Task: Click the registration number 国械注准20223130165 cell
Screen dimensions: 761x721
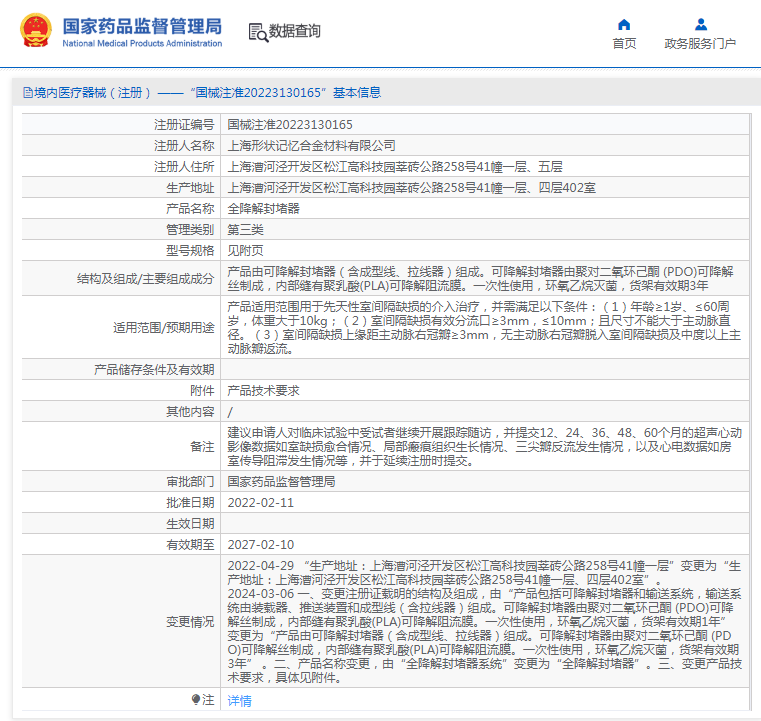Action: click(x=290, y=125)
